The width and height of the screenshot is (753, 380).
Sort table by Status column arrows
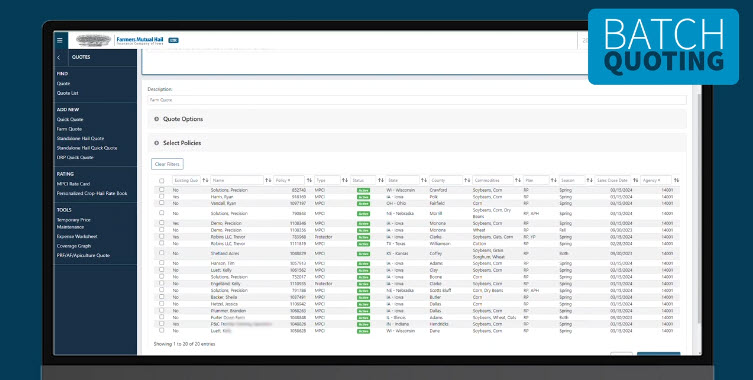[x=381, y=180]
